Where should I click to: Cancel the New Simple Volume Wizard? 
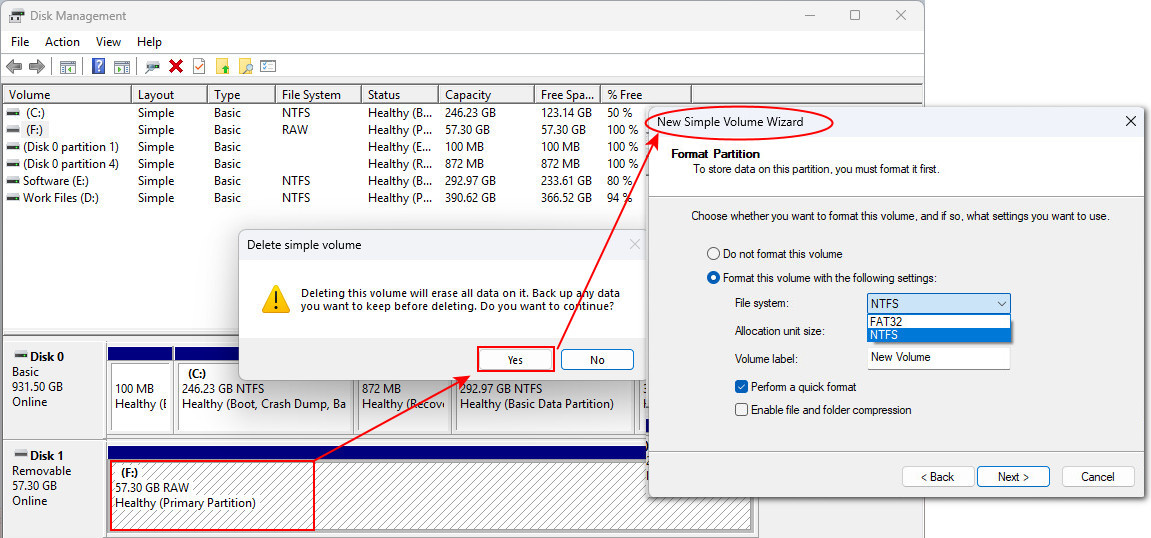click(x=1097, y=477)
